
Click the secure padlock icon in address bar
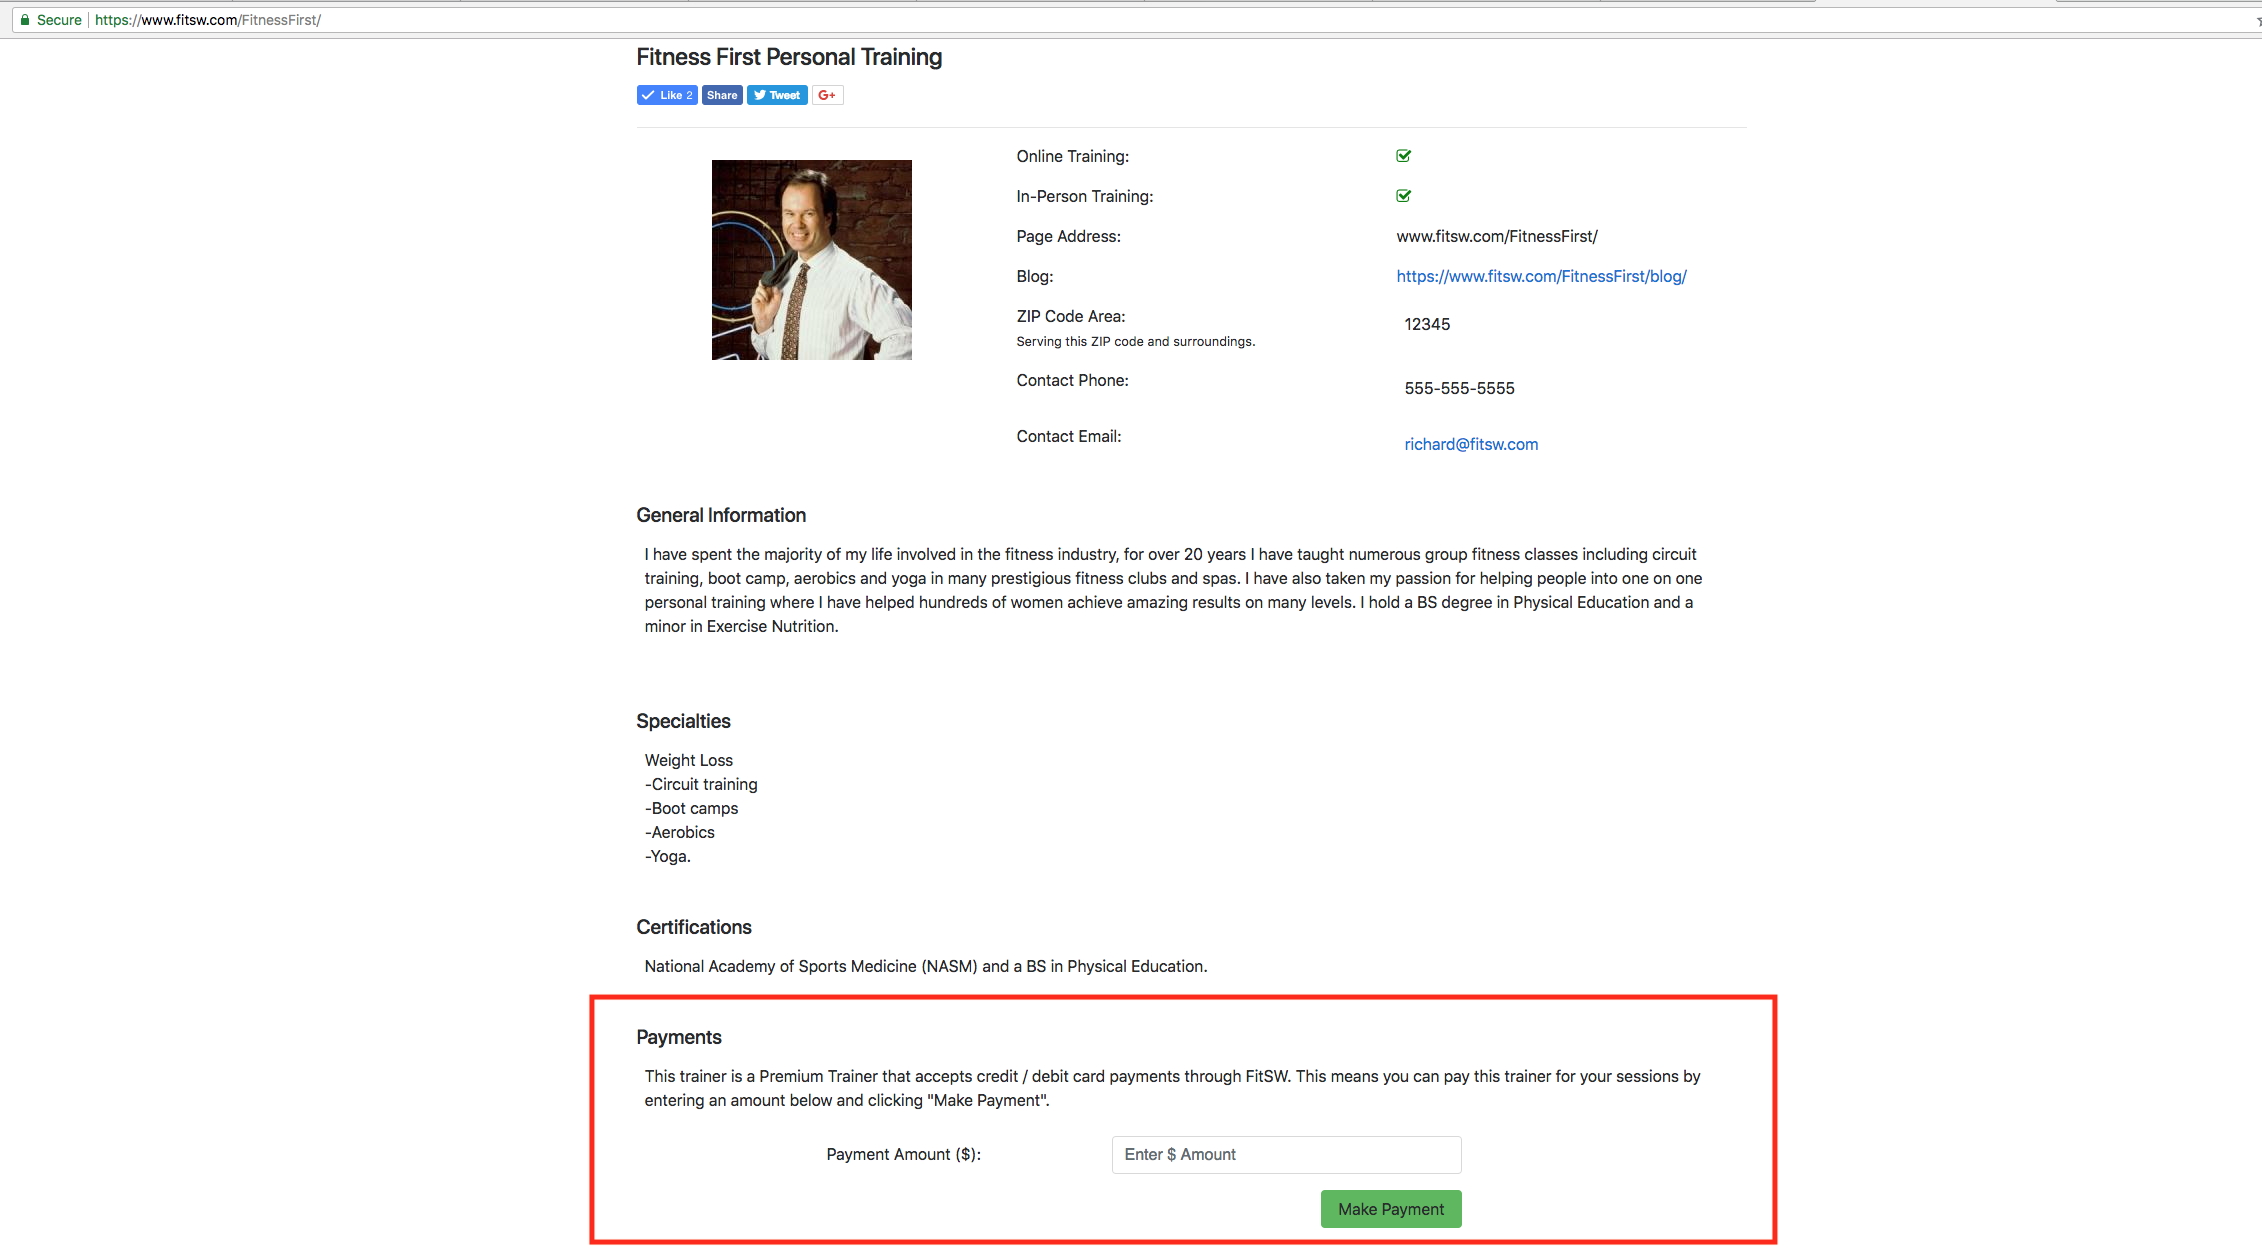[x=25, y=20]
